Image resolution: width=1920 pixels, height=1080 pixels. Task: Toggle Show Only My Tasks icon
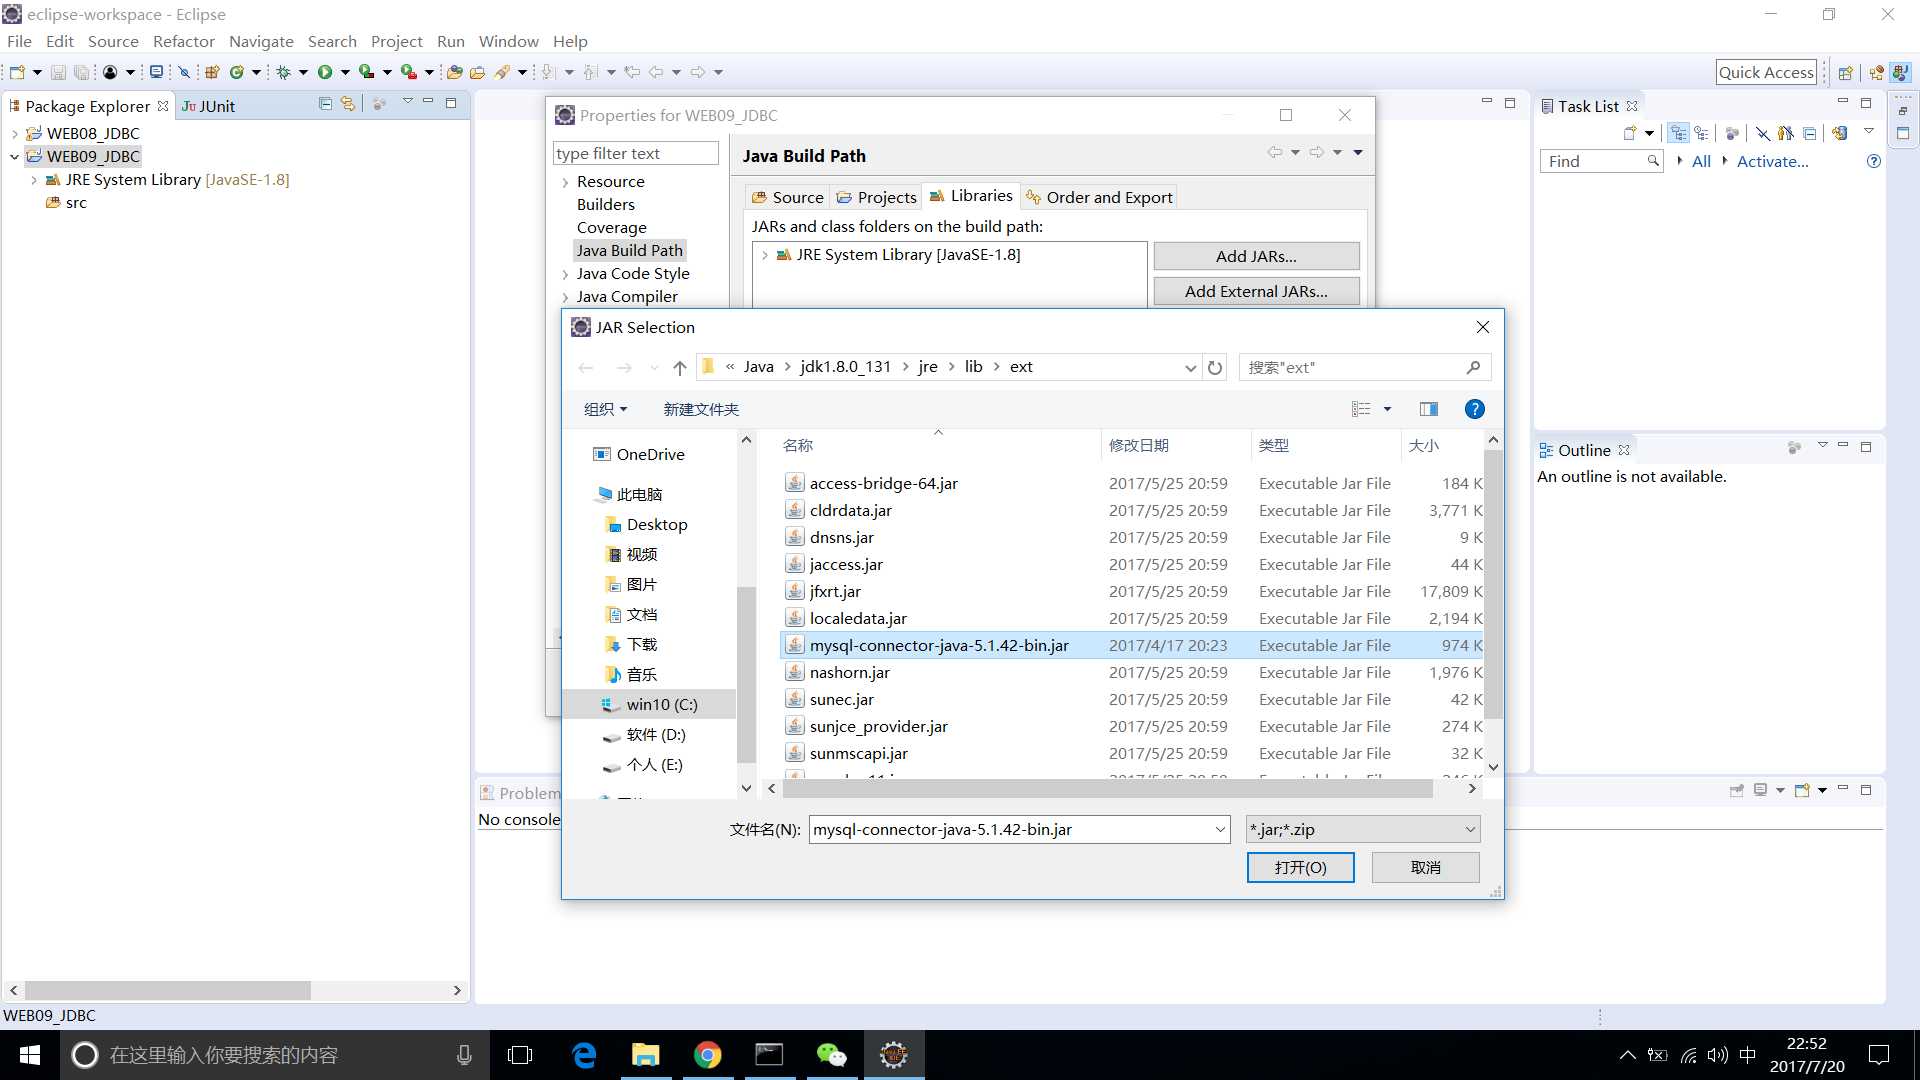[x=1786, y=133]
